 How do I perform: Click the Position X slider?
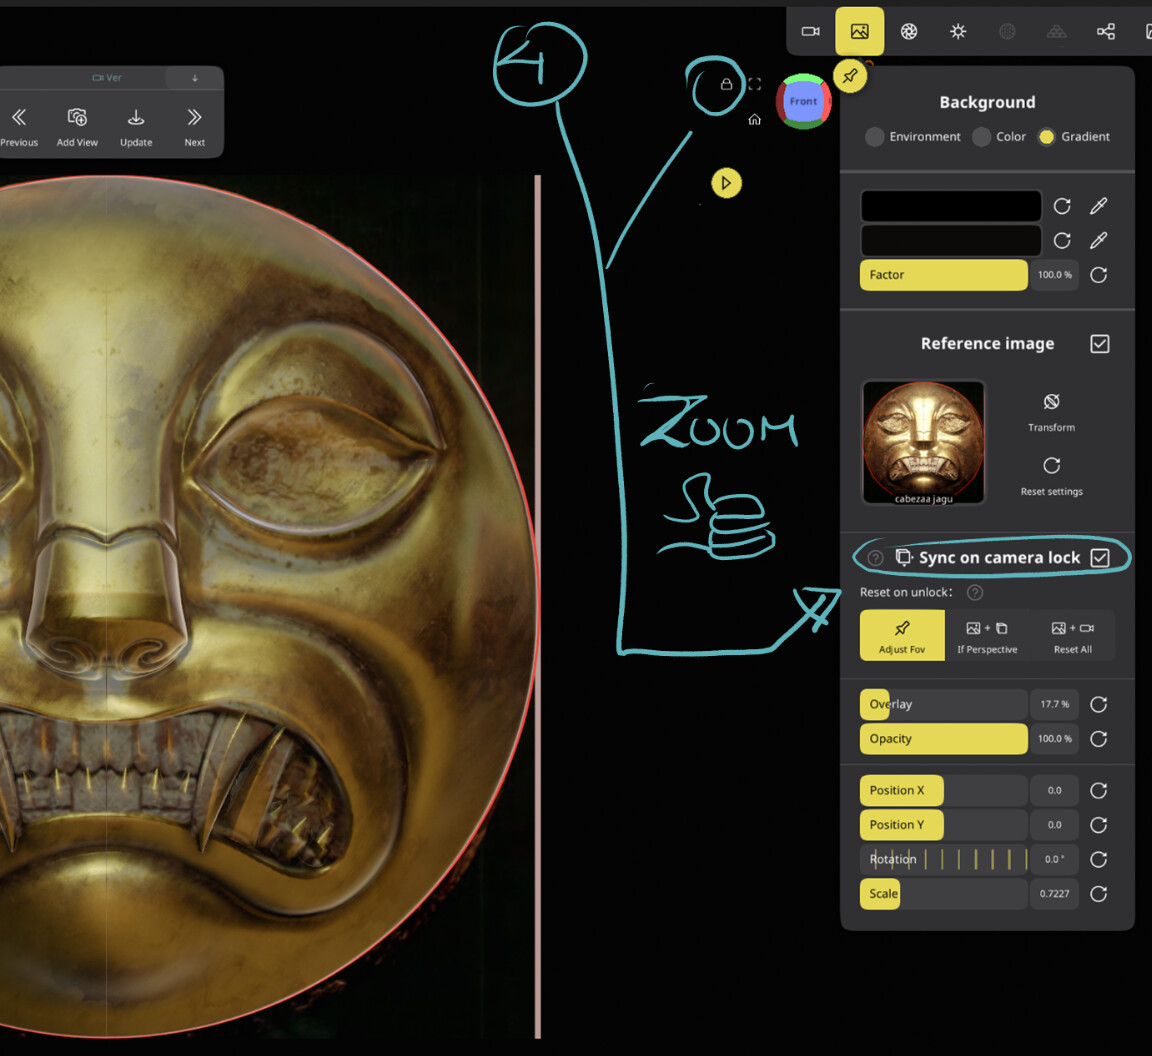[943, 791]
